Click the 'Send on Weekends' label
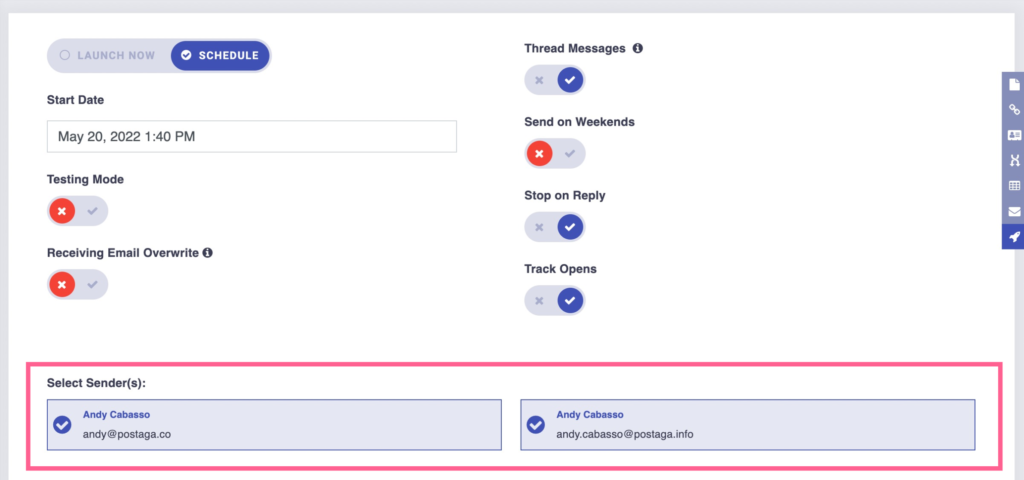The image size is (1024, 480). click(x=579, y=121)
